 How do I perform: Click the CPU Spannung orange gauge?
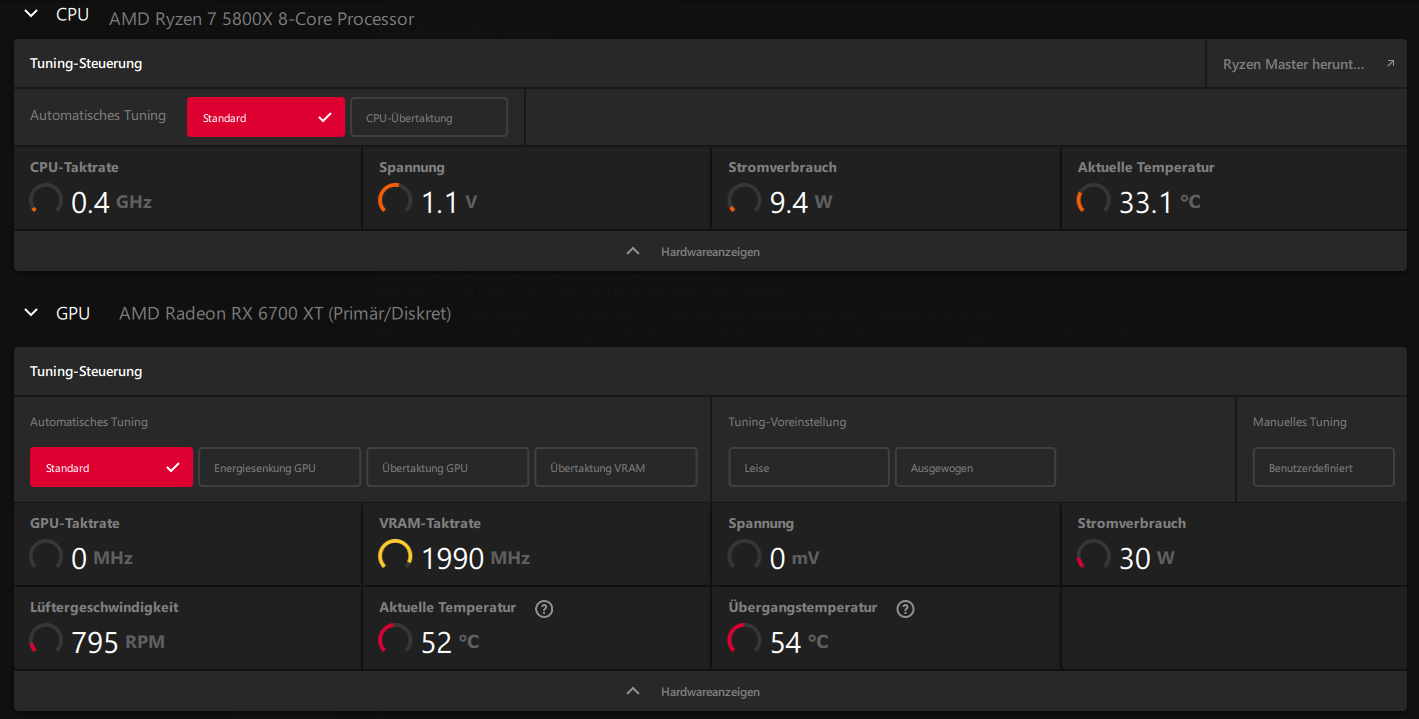[395, 200]
